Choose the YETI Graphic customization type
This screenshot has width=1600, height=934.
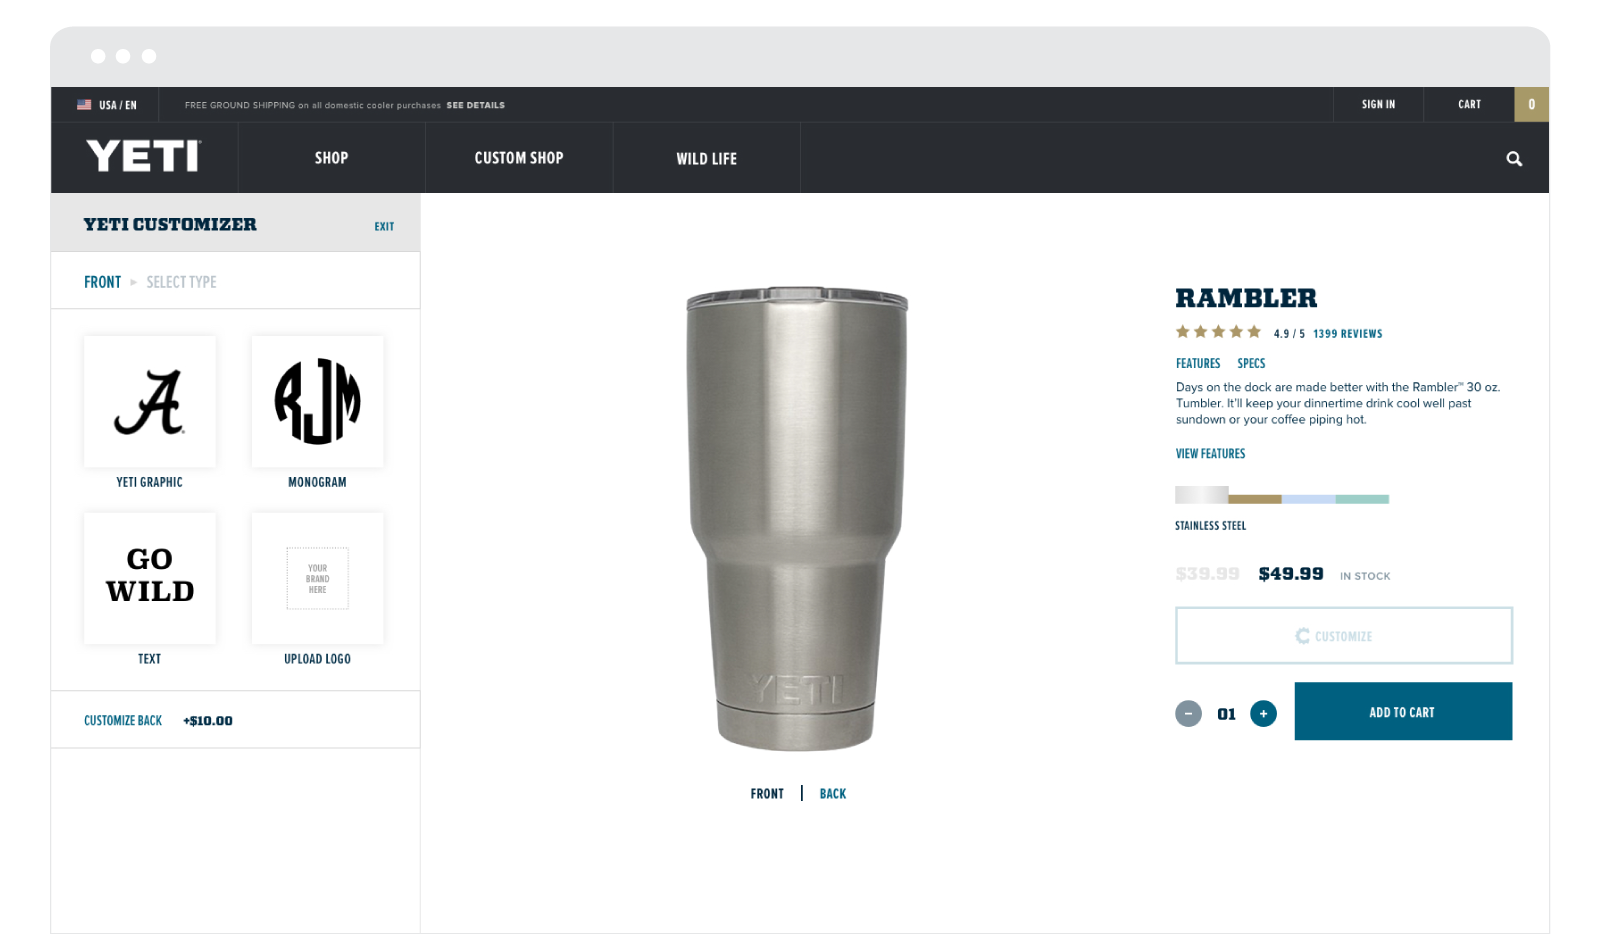click(150, 402)
